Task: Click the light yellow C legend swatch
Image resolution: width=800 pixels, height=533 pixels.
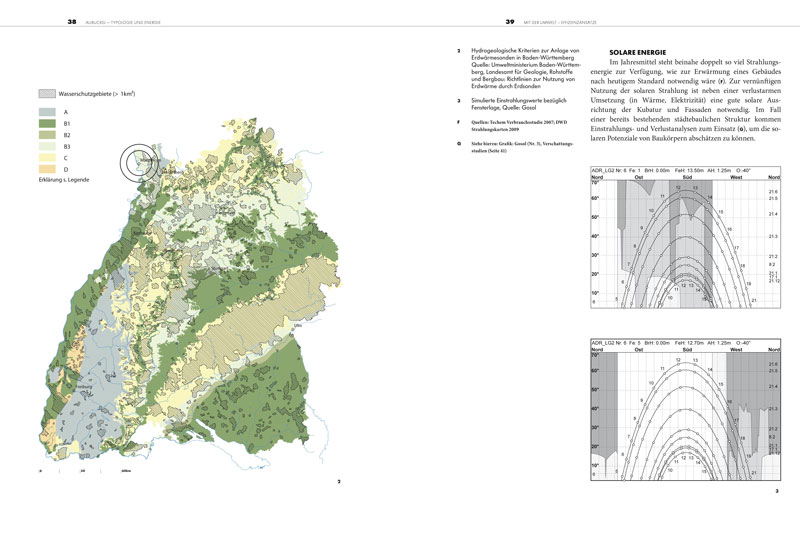Action: [x=45, y=157]
